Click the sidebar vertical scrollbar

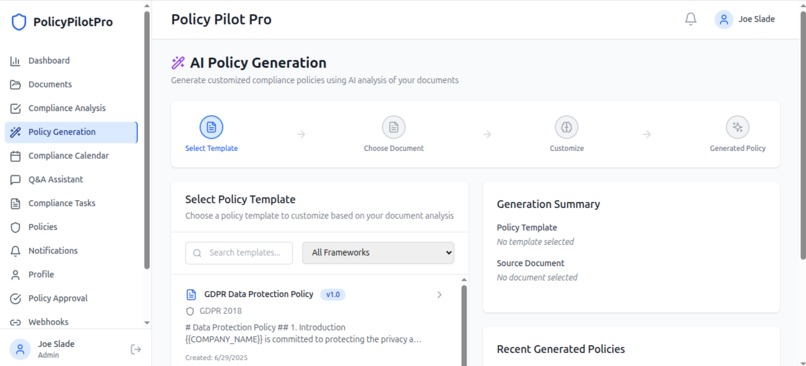[147, 139]
